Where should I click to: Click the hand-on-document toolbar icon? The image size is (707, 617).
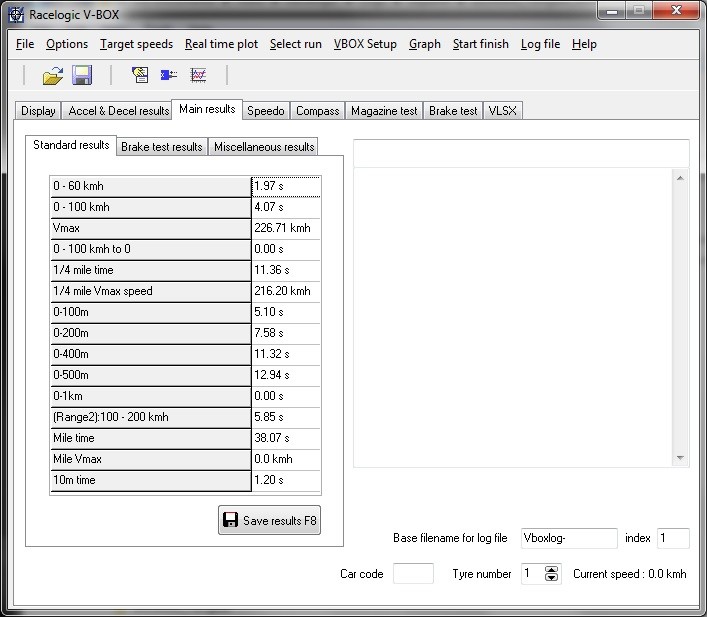point(140,75)
